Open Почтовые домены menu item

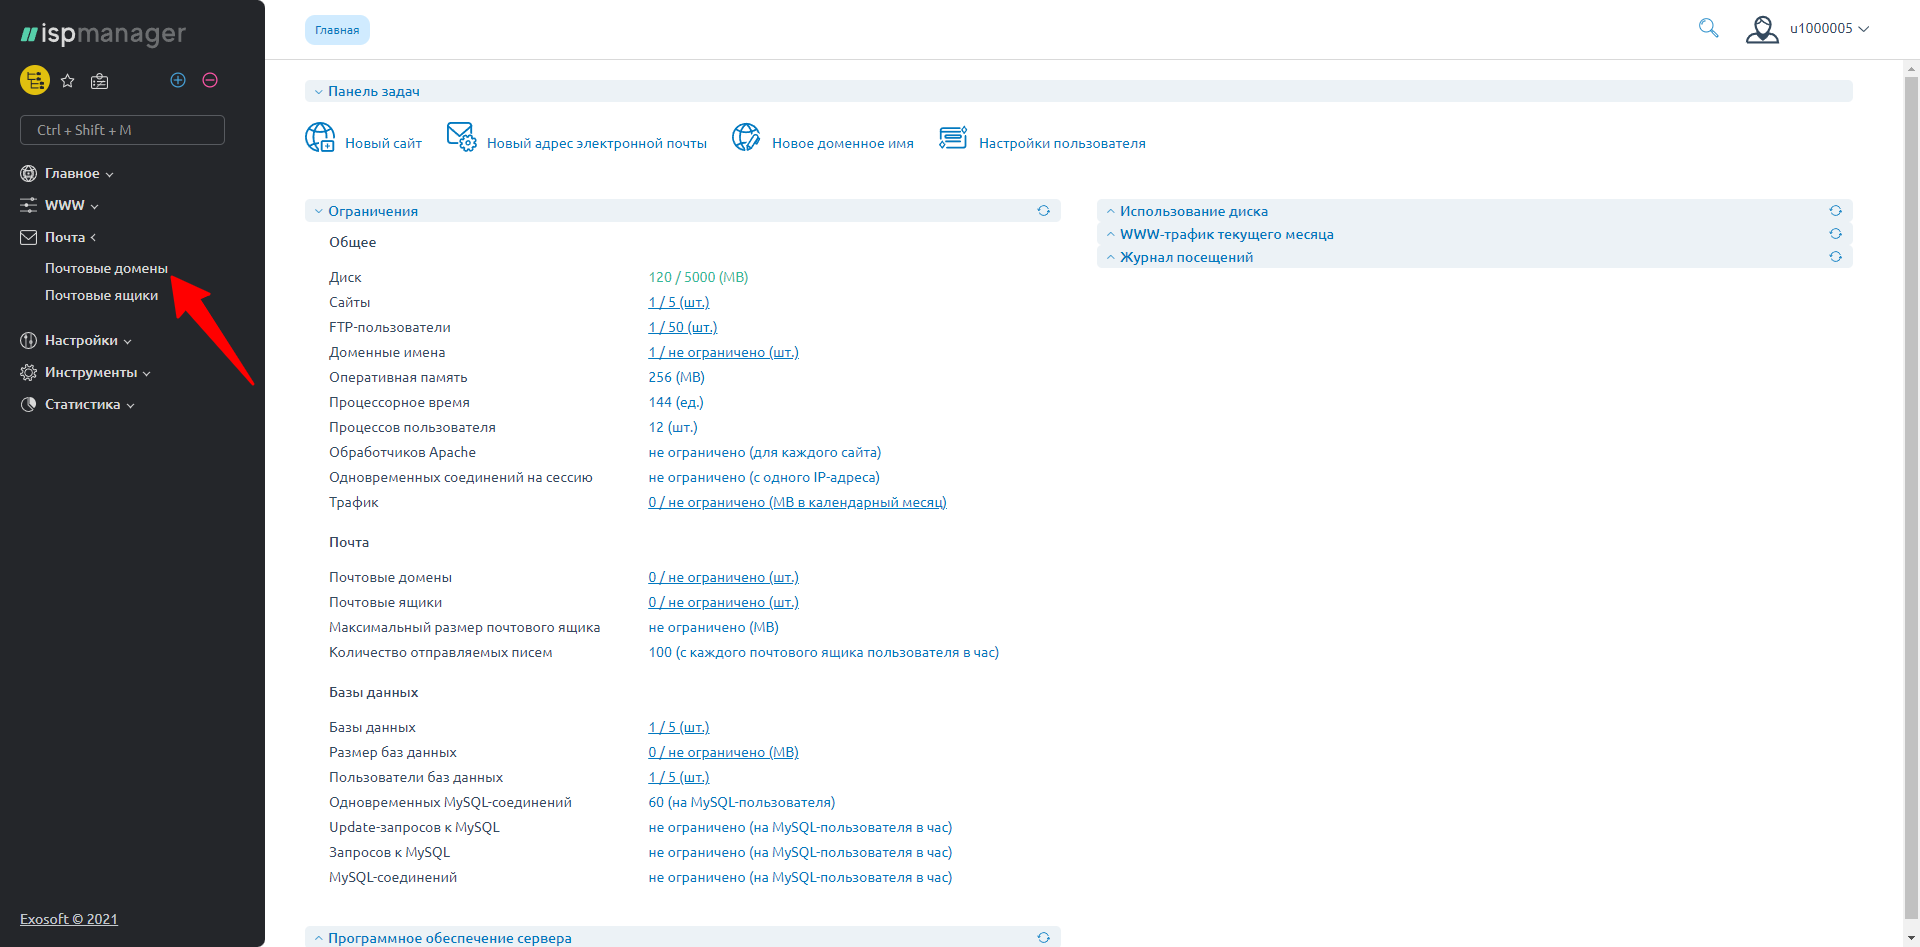(106, 268)
